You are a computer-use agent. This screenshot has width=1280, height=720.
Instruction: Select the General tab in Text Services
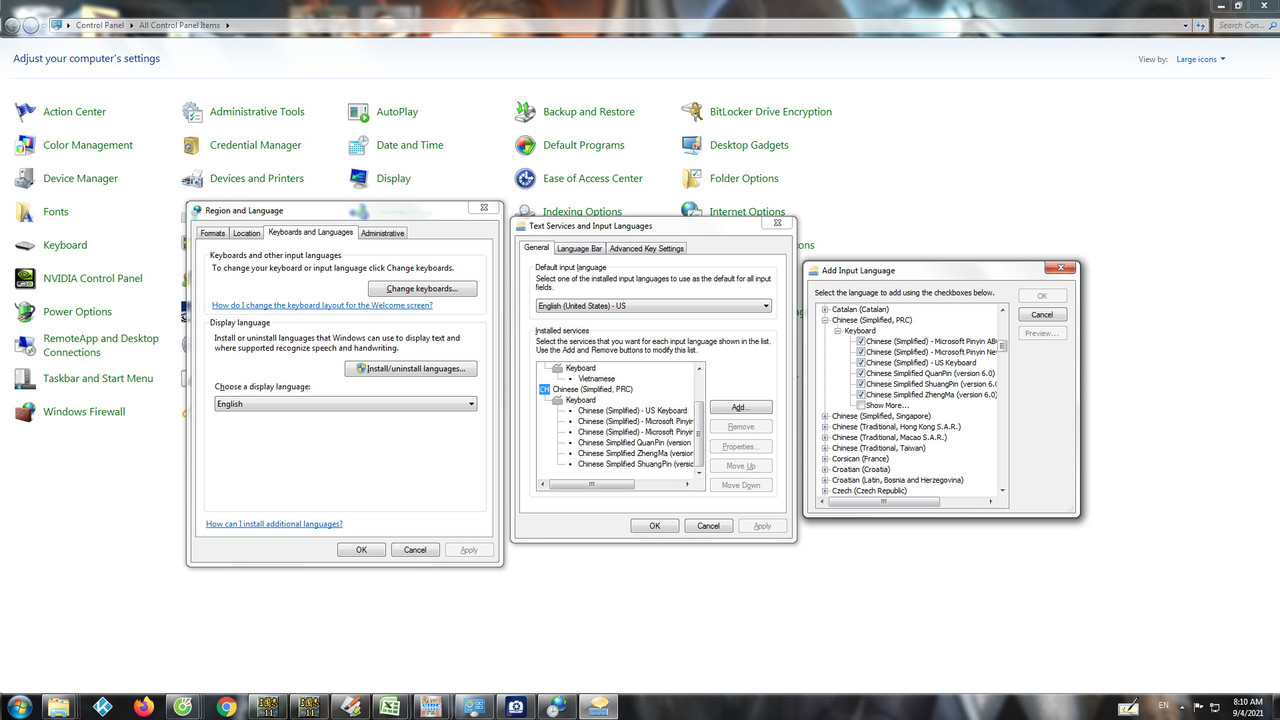[x=536, y=247]
